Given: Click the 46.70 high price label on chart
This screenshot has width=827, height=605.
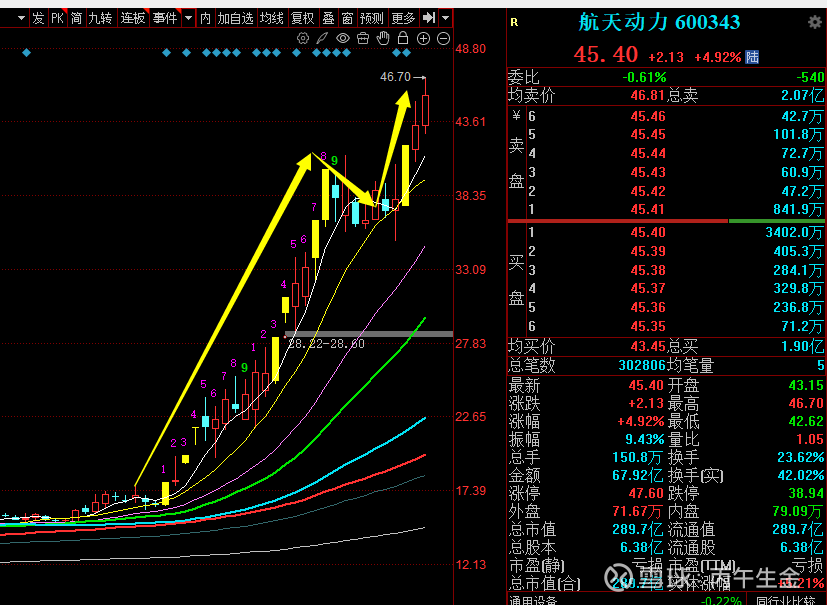Looking at the screenshot, I should [x=395, y=77].
